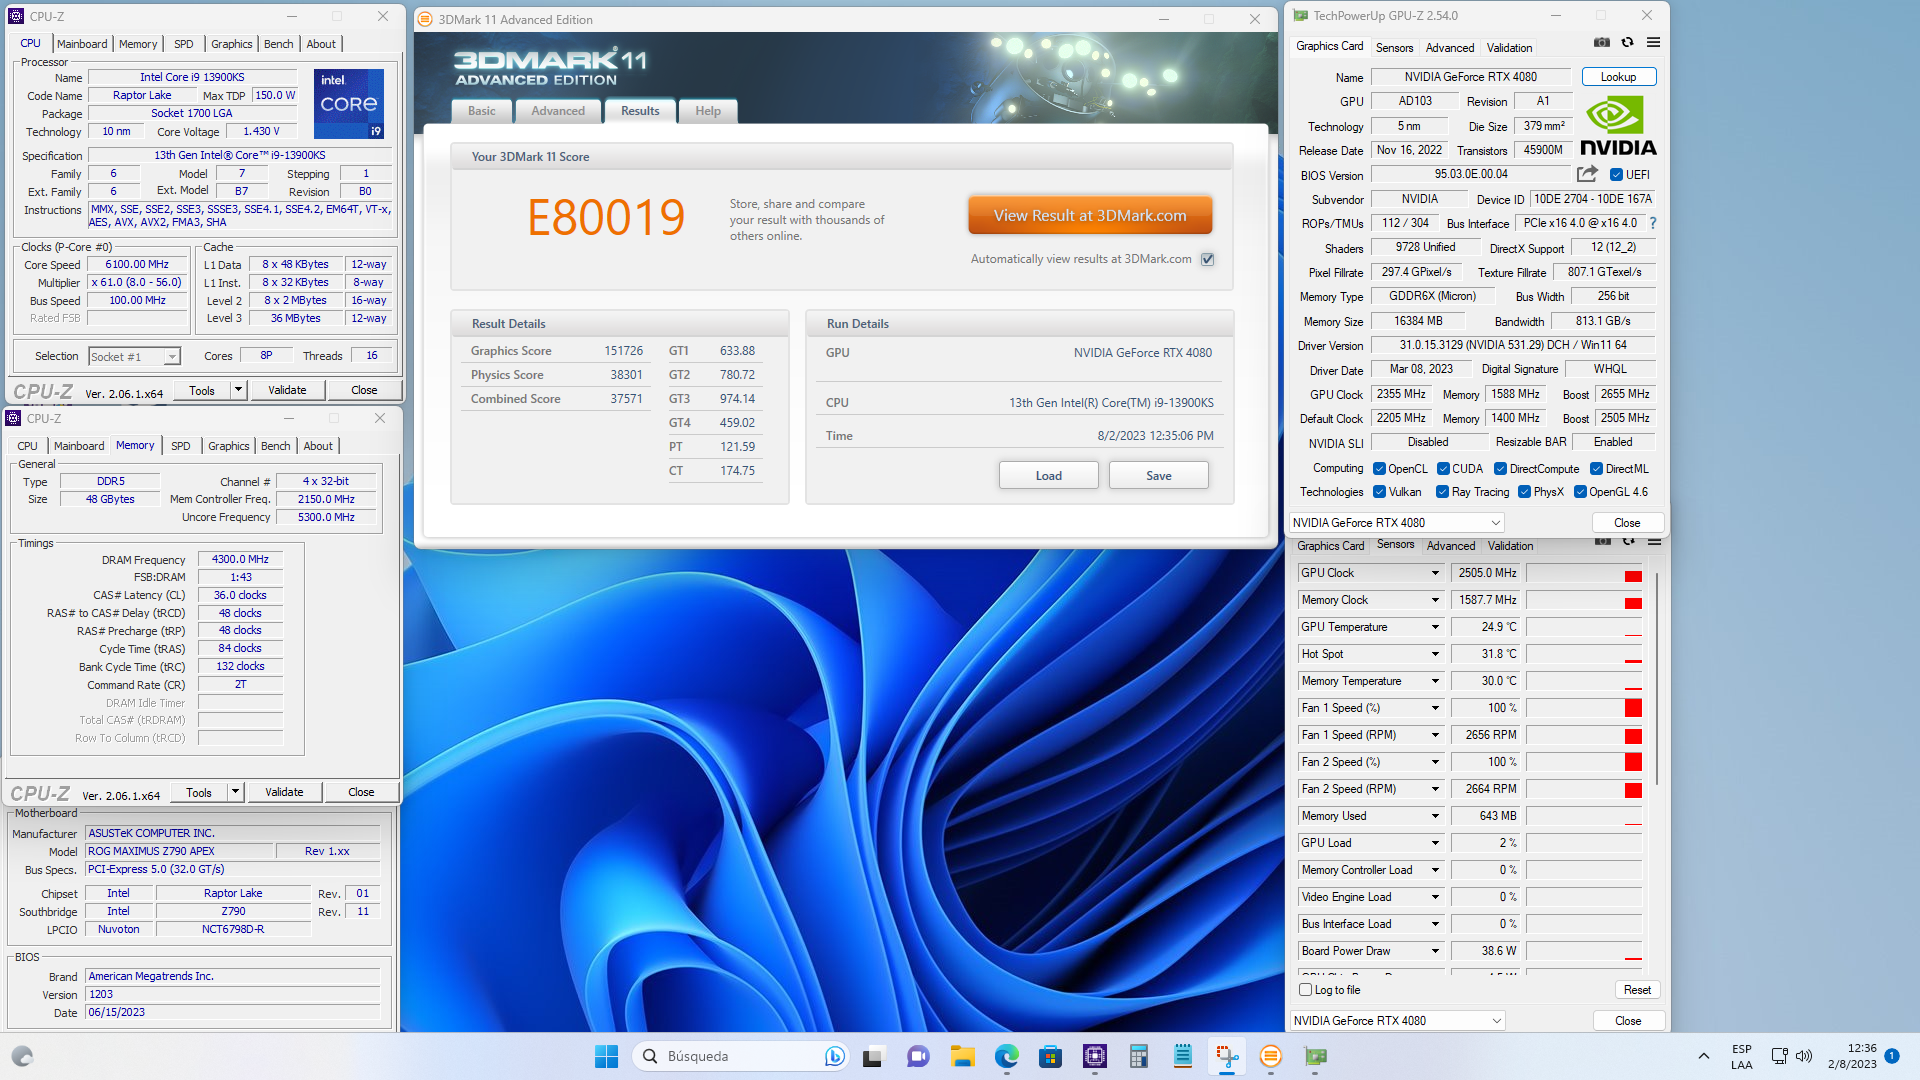Click the GPU-Z refresh icon
This screenshot has width=1920, height=1080.
click(1627, 43)
